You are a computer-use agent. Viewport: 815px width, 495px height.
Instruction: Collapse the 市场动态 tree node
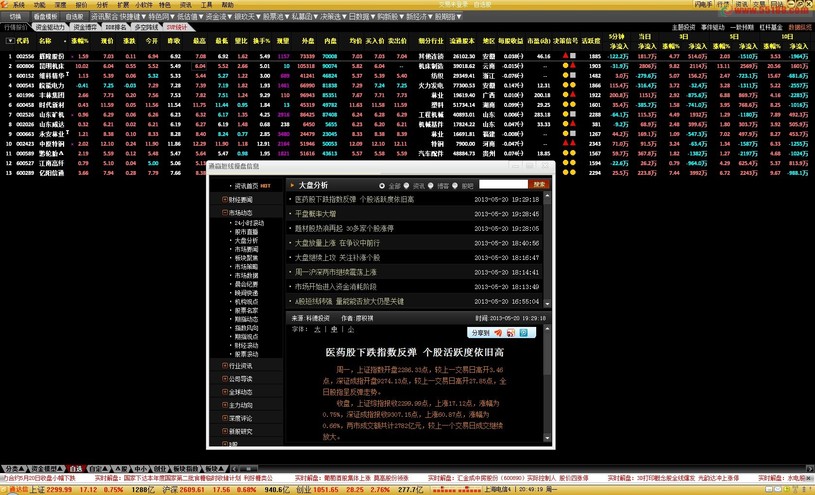tap(225, 213)
